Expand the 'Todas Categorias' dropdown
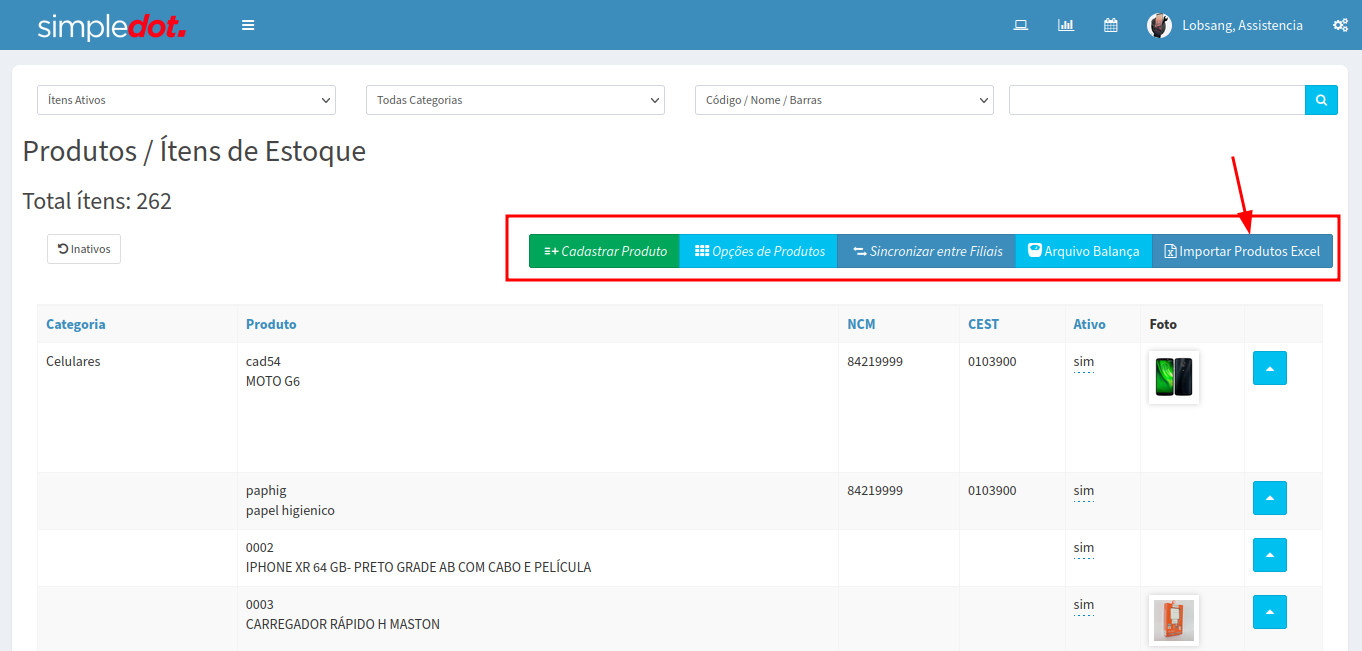This screenshot has height=651, width=1362. pos(515,100)
